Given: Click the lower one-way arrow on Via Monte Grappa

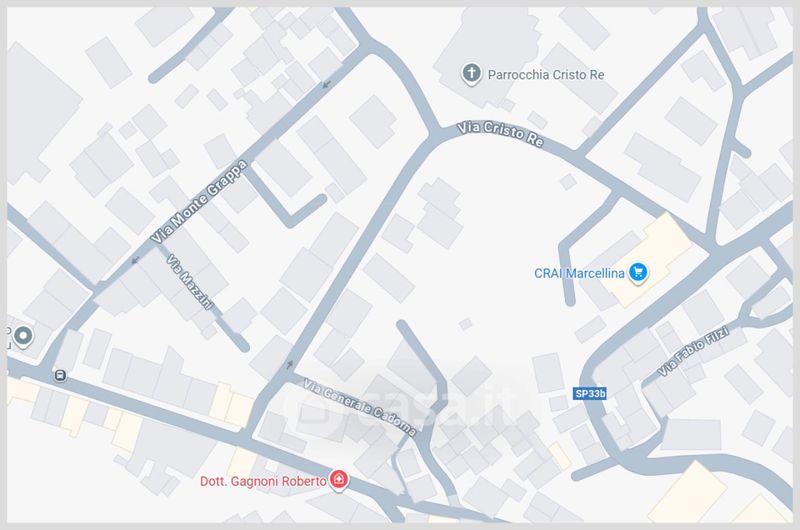Looking at the screenshot, I should coord(135,261).
